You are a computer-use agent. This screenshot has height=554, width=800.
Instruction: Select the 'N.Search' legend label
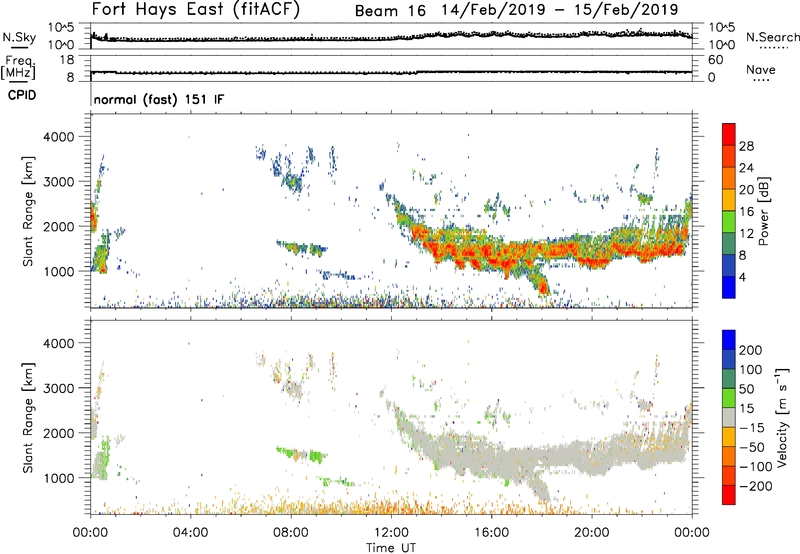772,37
